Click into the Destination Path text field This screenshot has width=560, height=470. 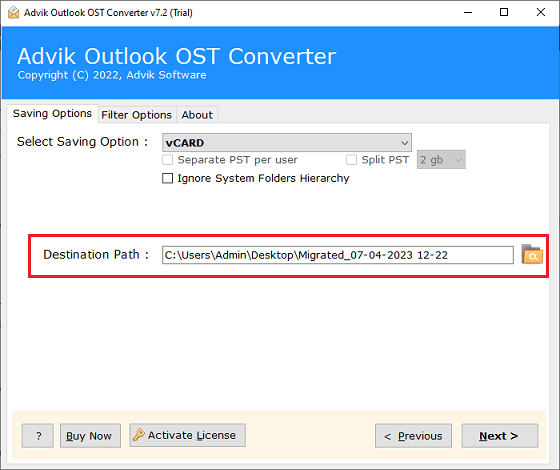(338, 255)
